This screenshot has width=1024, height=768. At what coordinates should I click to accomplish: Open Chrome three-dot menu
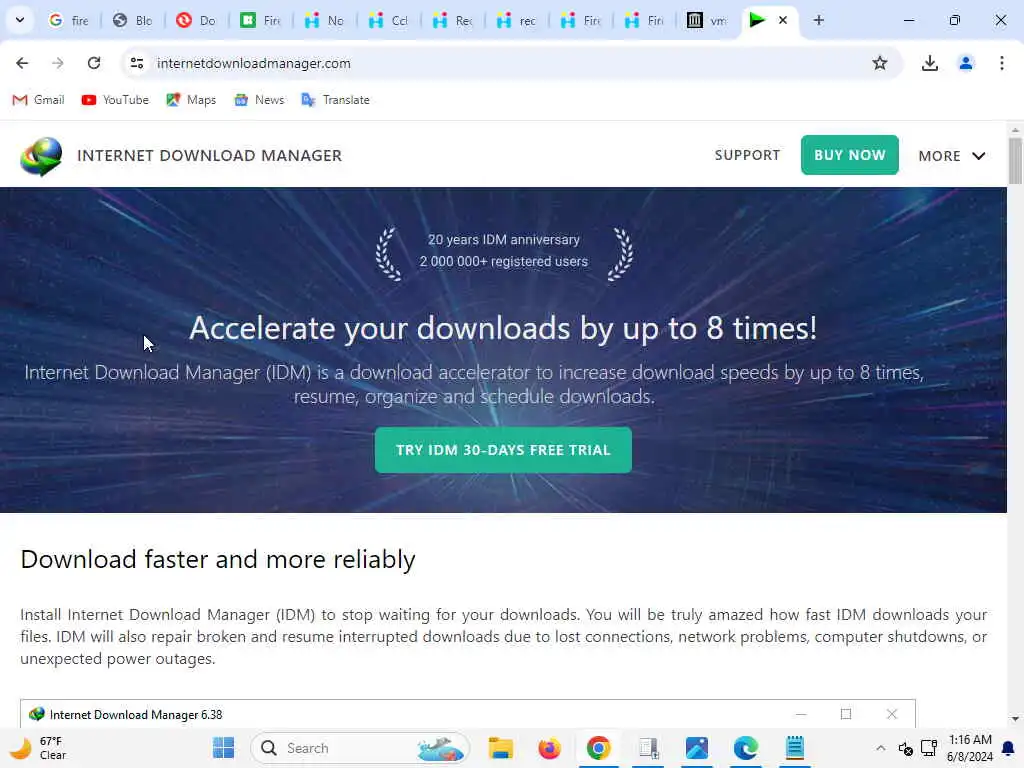1001,63
